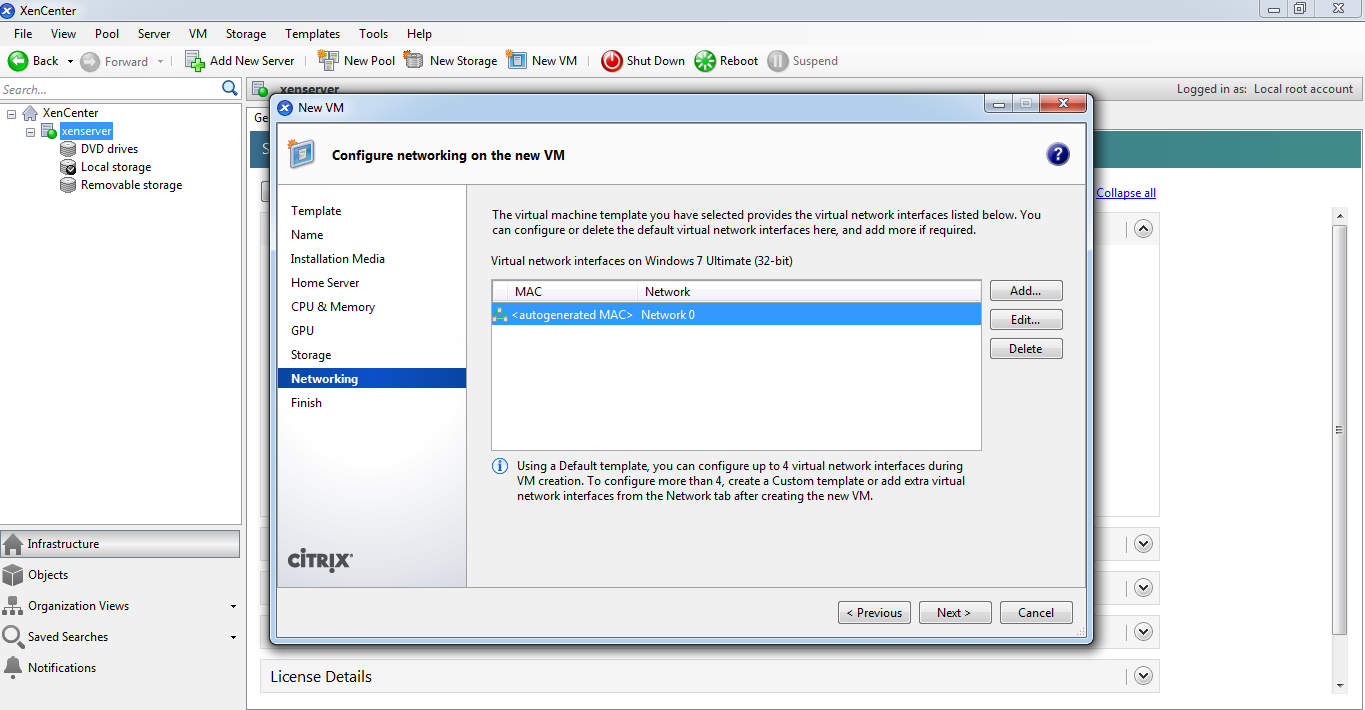Click the Network column header

(809, 292)
